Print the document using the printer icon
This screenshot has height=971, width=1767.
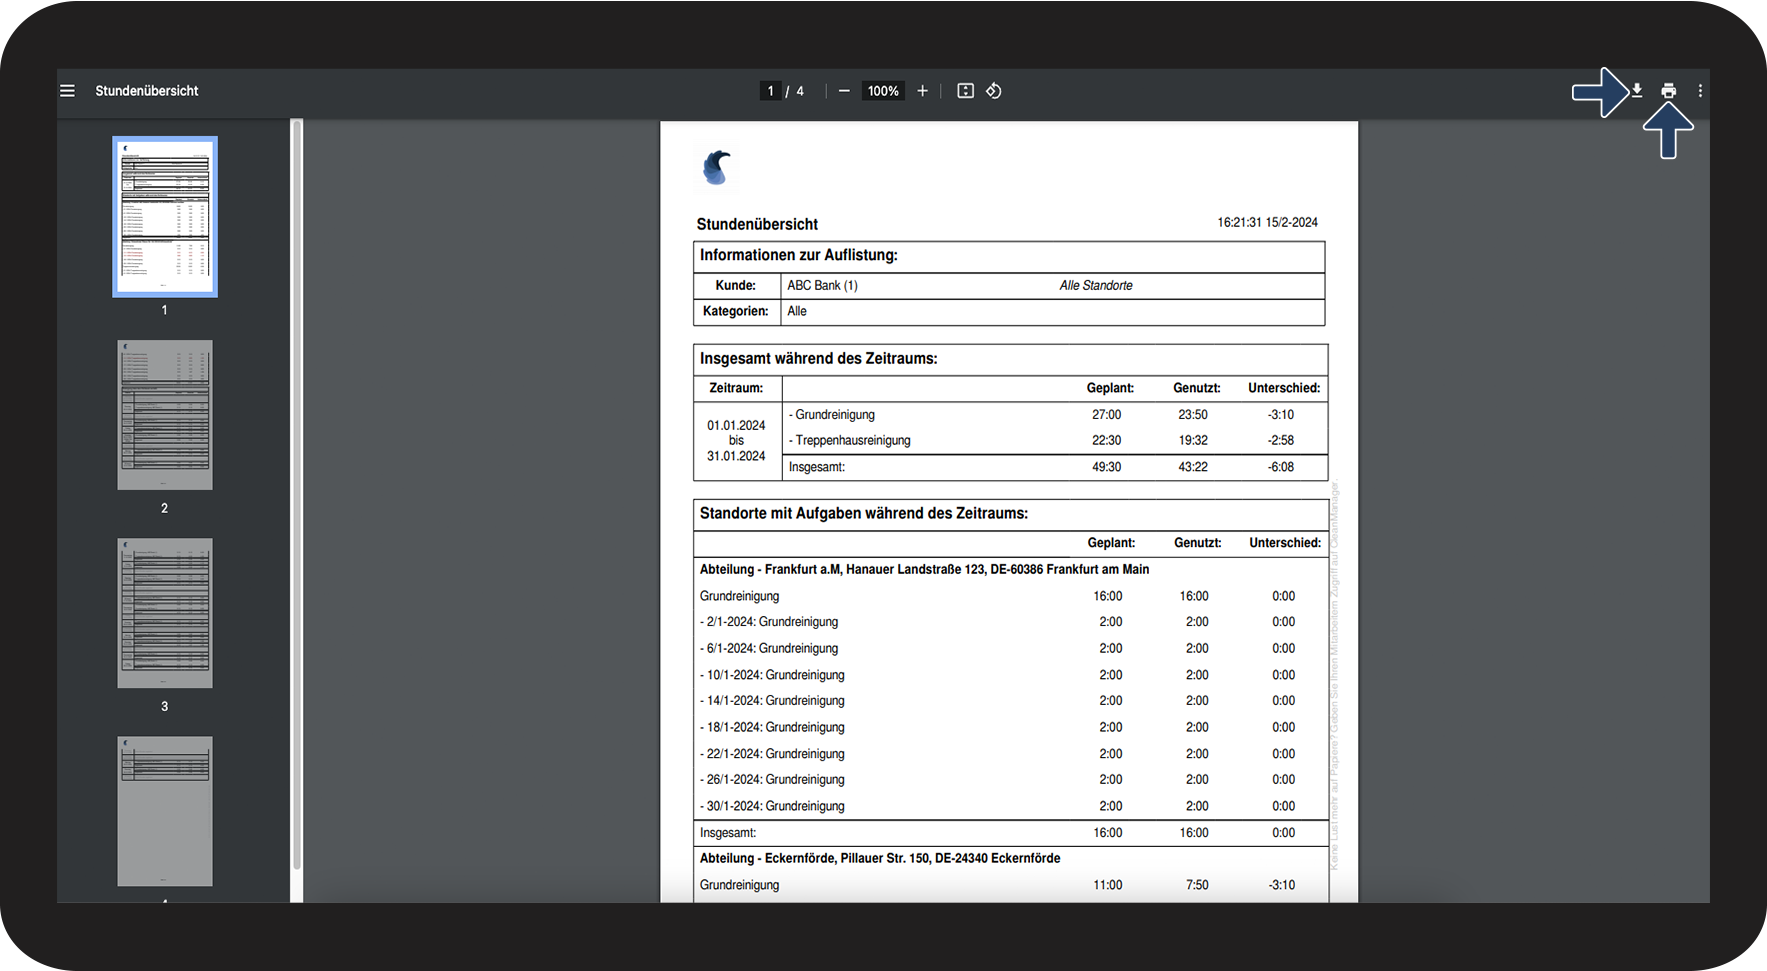click(x=1668, y=91)
